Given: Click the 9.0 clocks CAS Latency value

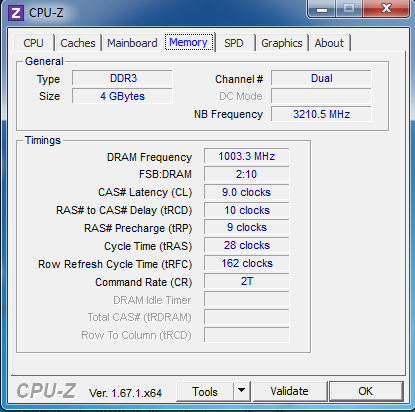Looking at the screenshot, I should 247,192.
